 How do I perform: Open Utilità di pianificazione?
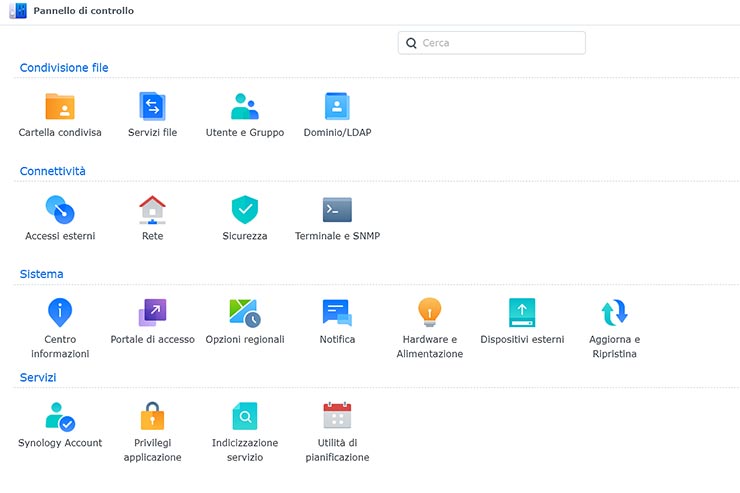click(x=337, y=416)
